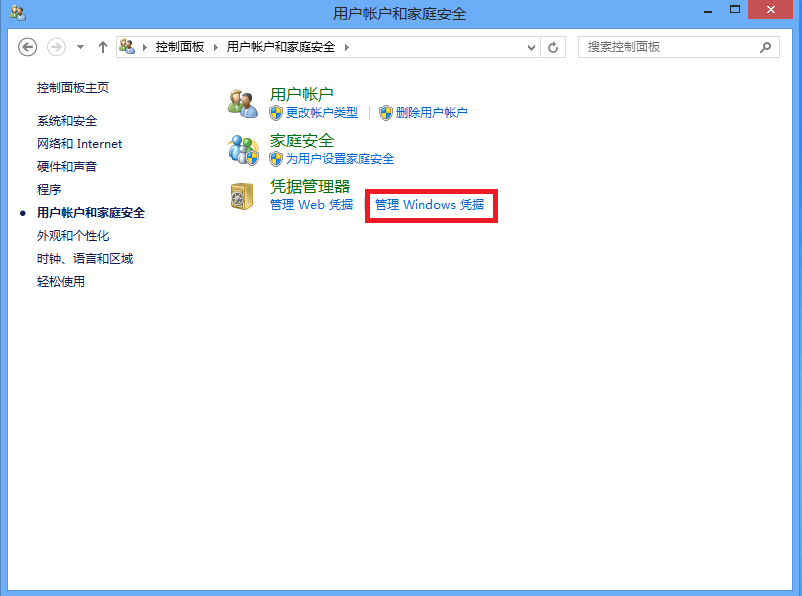Open 网络和 Internet category
The image size is (802, 596).
pyautogui.click(x=79, y=144)
